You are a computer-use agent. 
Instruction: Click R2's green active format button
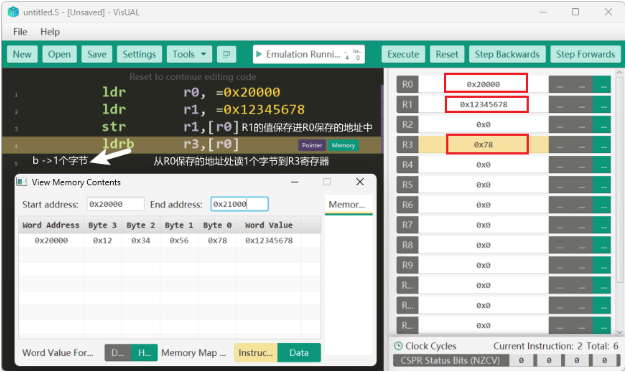602,124
